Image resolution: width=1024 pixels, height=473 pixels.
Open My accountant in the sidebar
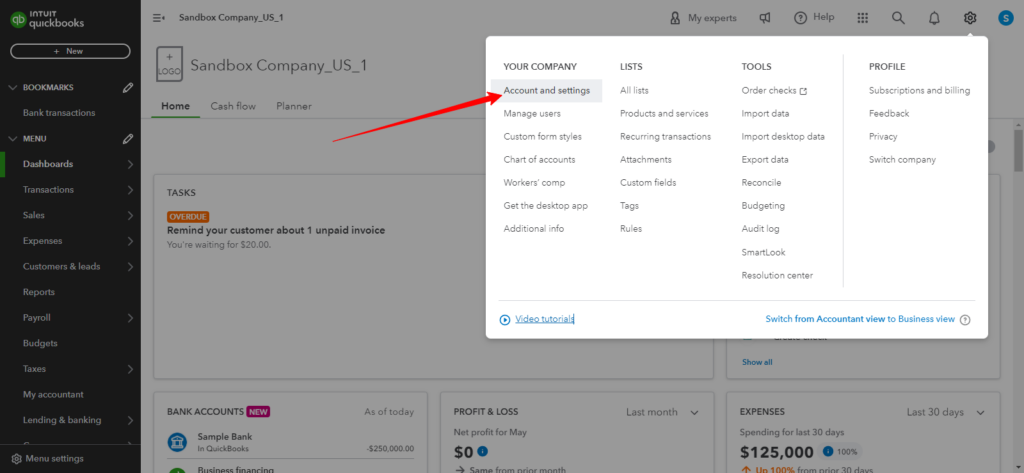click(x=53, y=395)
